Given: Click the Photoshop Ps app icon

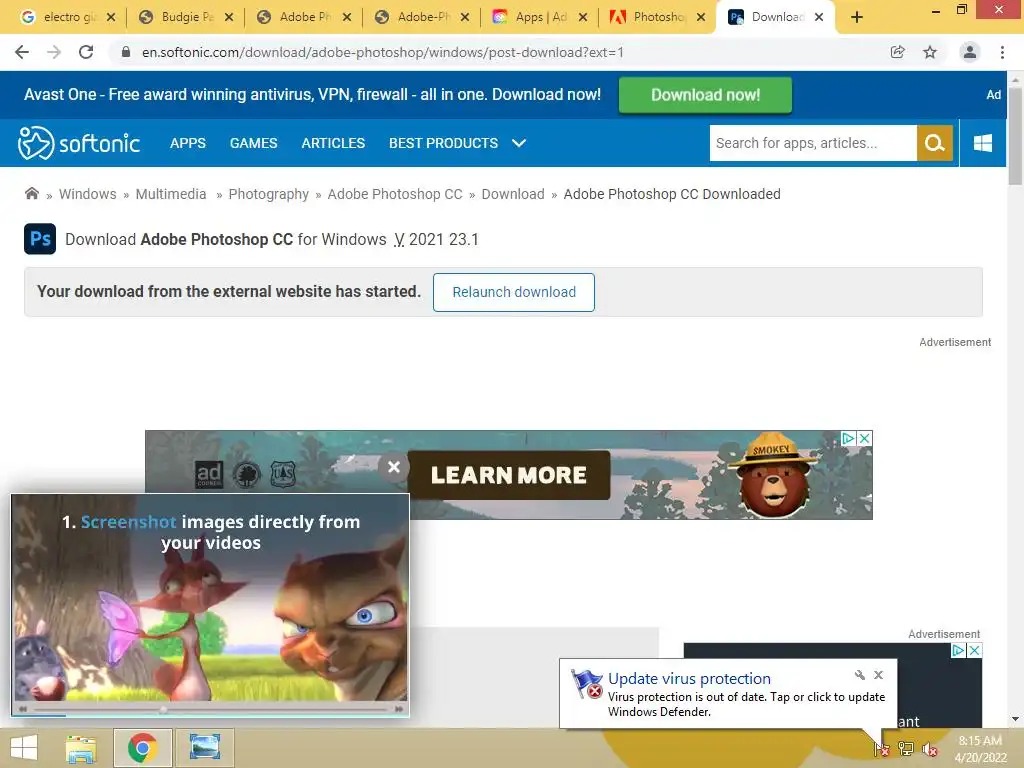Looking at the screenshot, I should 40,239.
